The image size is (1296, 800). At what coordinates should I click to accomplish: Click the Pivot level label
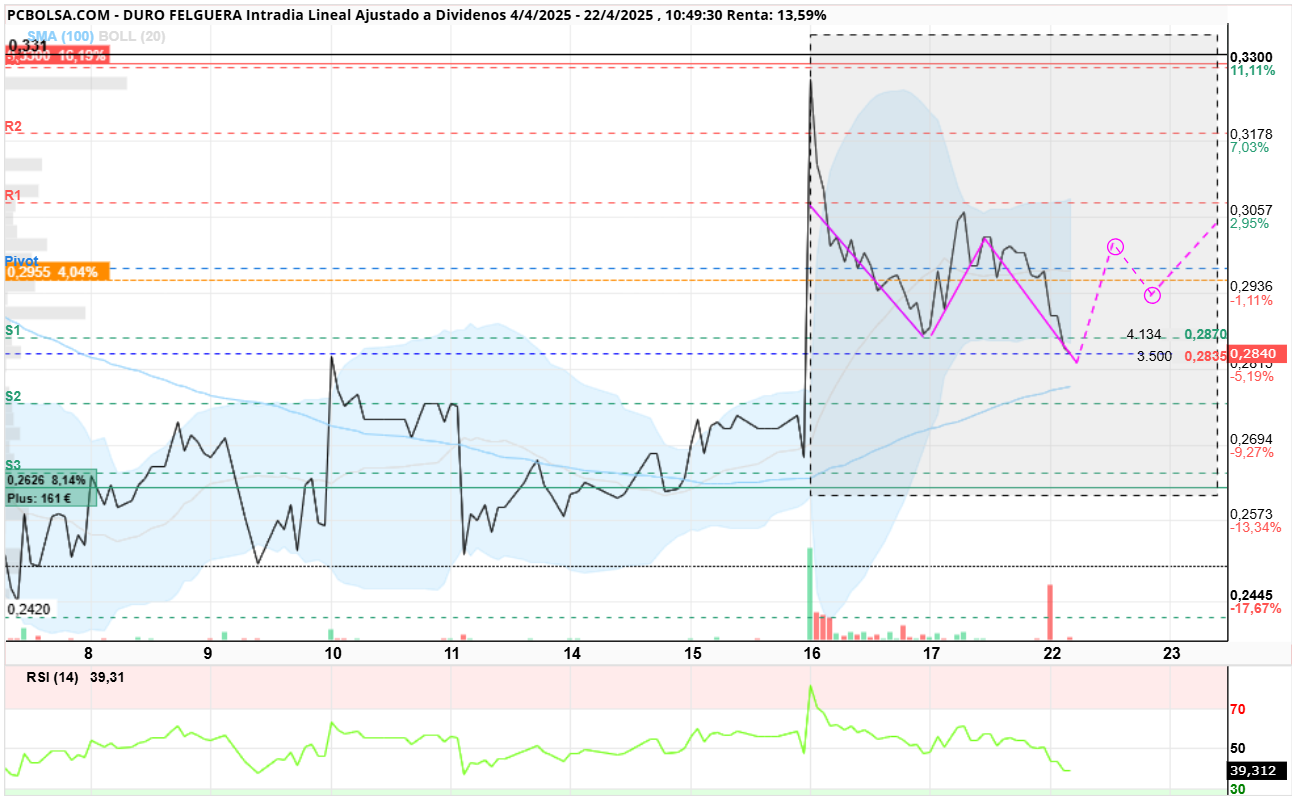pyautogui.click(x=21, y=260)
